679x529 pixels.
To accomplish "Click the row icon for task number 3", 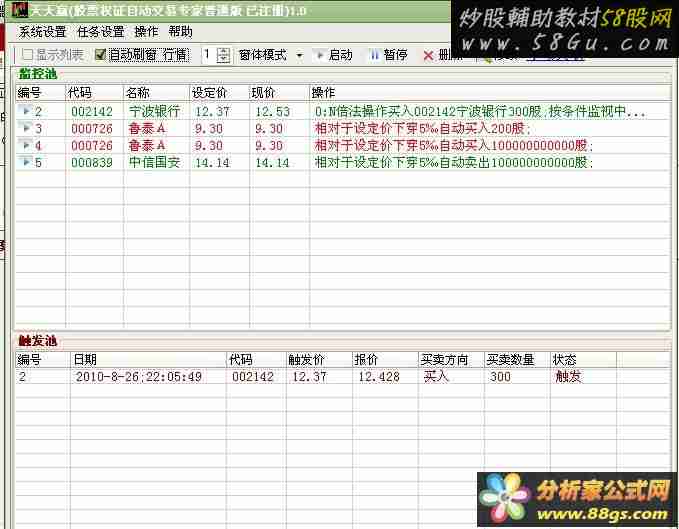I will point(26,128).
